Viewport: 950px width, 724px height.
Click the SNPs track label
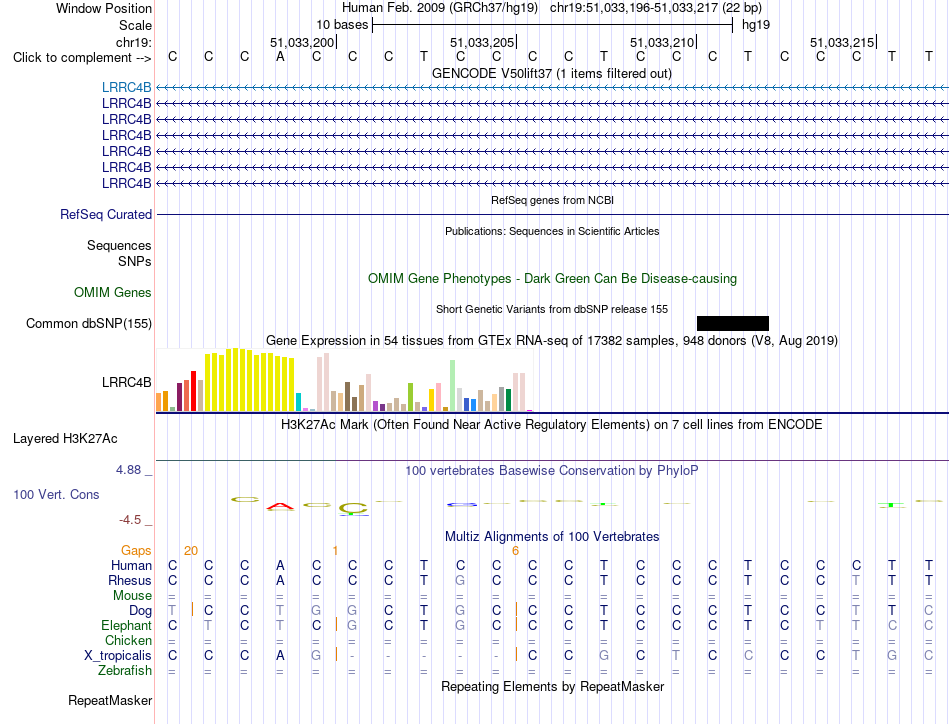pyautogui.click(x=135, y=261)
